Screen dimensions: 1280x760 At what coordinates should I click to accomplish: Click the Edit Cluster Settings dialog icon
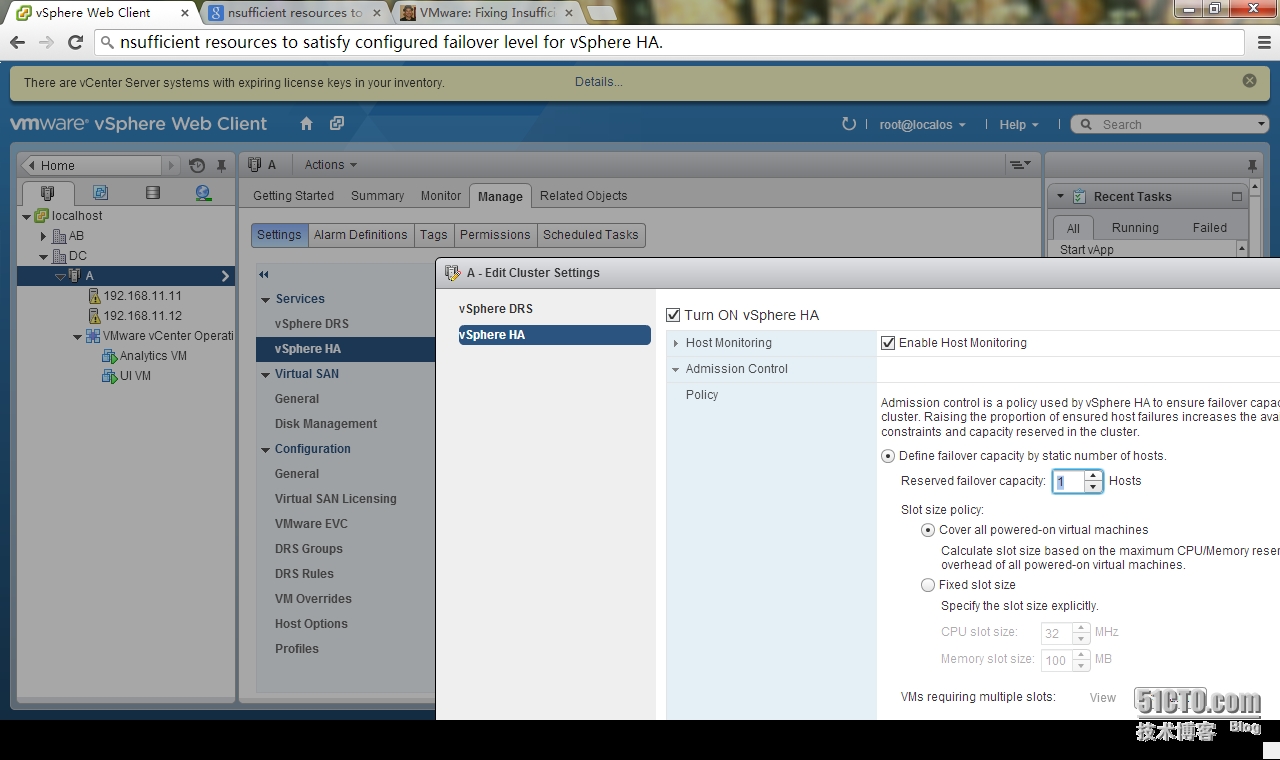point(452,273)
